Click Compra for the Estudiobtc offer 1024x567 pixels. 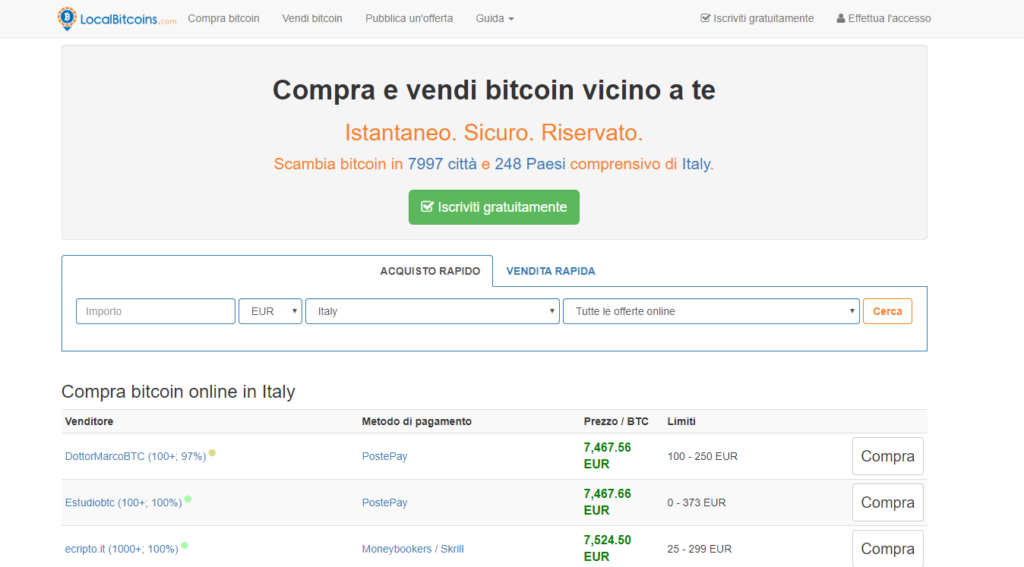(x=888, y=502)
